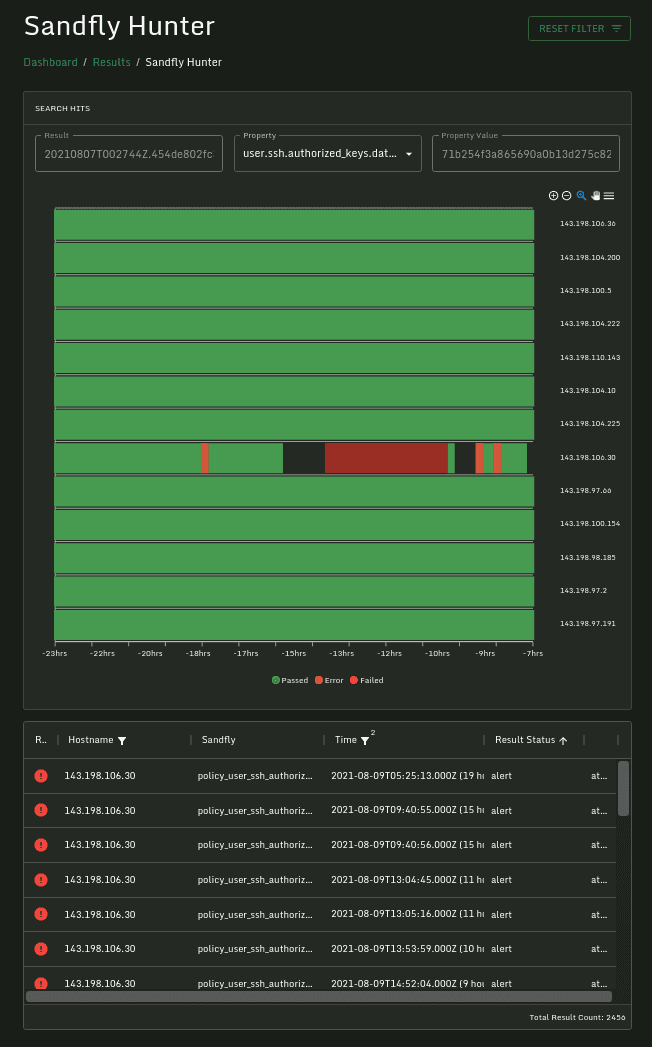Screen dimensions: 652x1047
Task: Click the chart zoom out icon
Action: point(566,196)
